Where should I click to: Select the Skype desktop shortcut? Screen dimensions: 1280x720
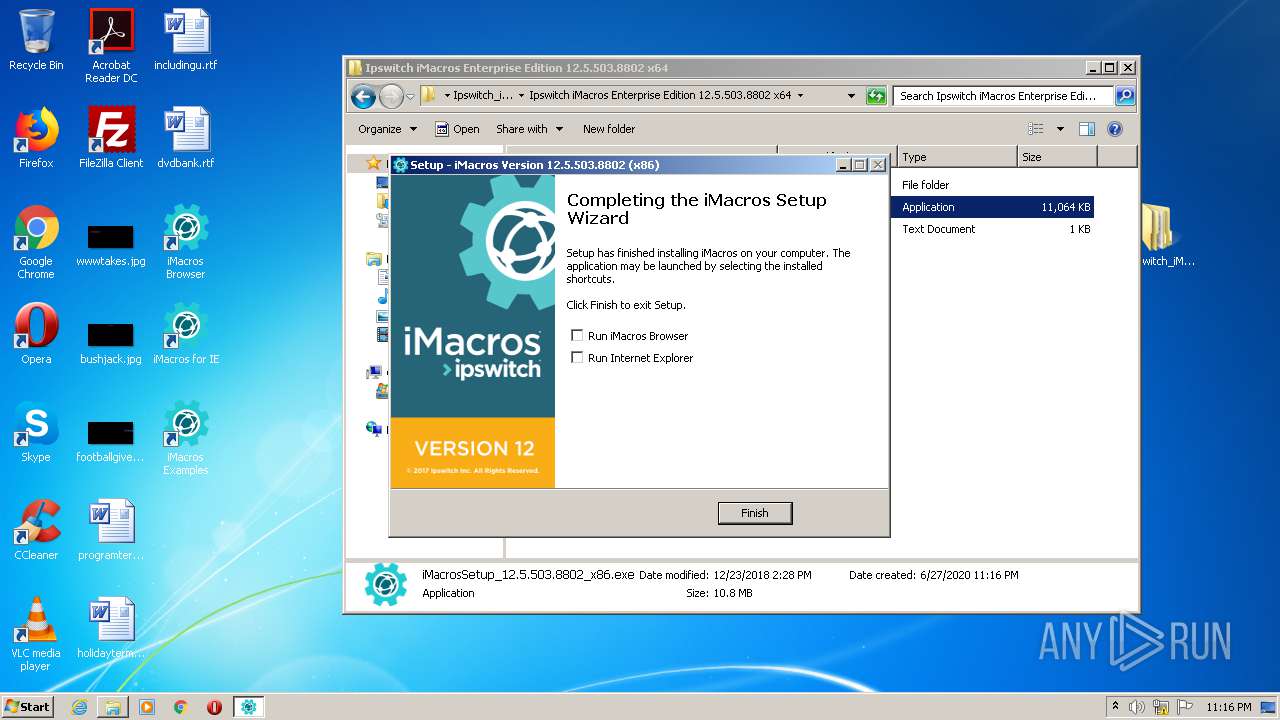point(36,432)
